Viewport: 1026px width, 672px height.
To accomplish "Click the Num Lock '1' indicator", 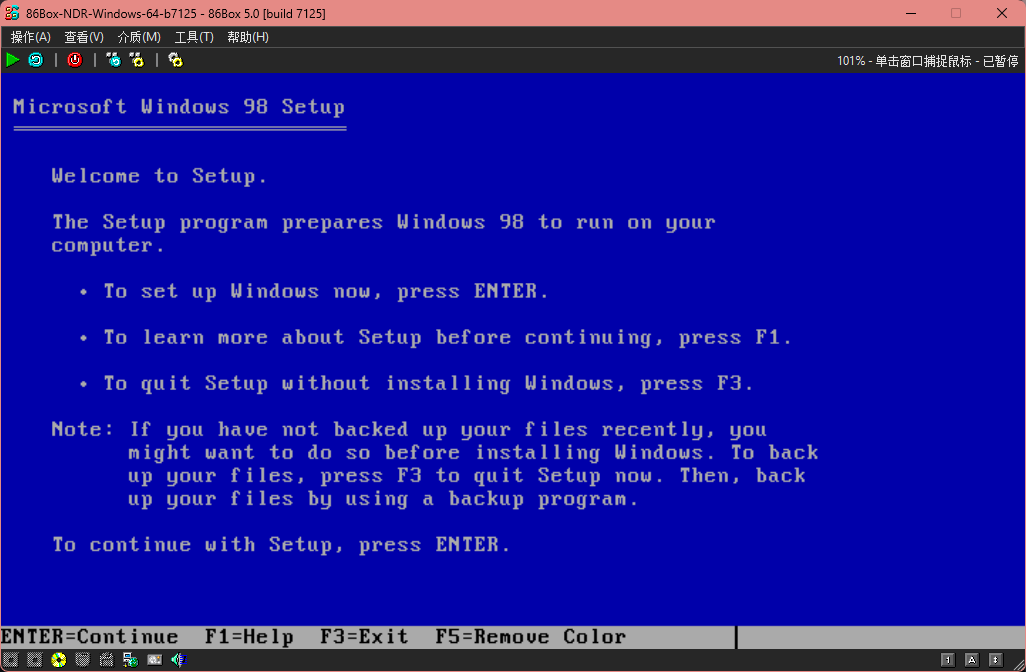I will (947, 660).
